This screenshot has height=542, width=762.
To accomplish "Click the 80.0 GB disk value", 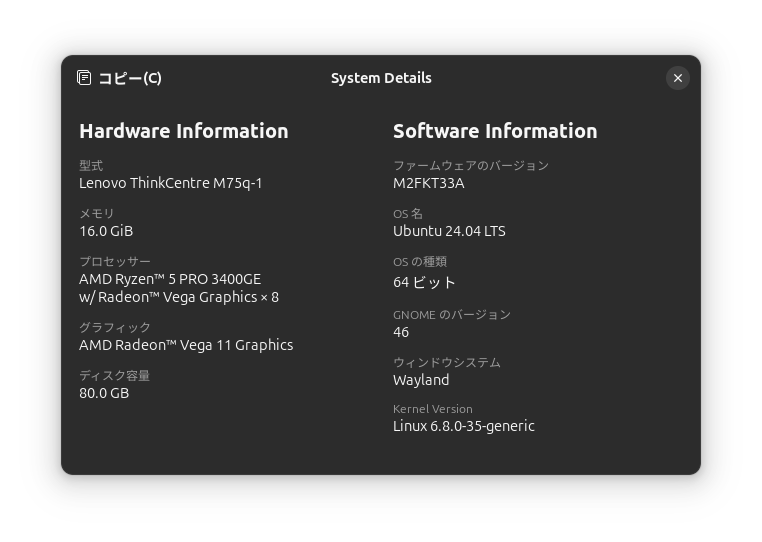I will click(x=104, y=393).
